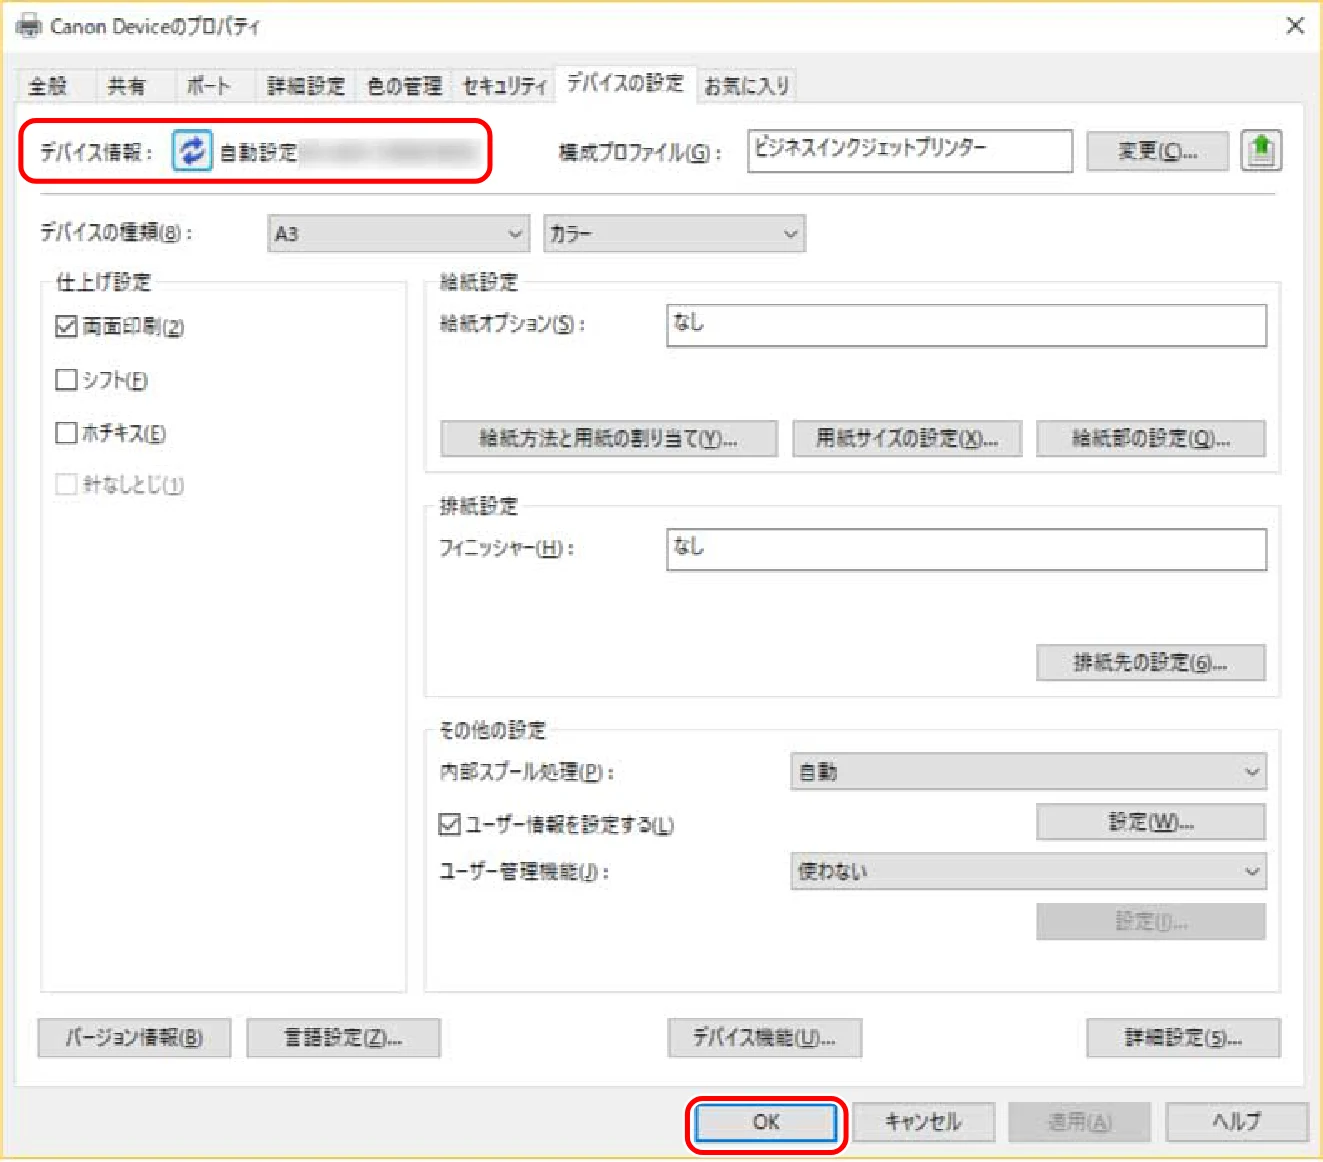Select the セキュリティ tab
Viewport: 1323px width, 1162px height.
pos(505,86)
